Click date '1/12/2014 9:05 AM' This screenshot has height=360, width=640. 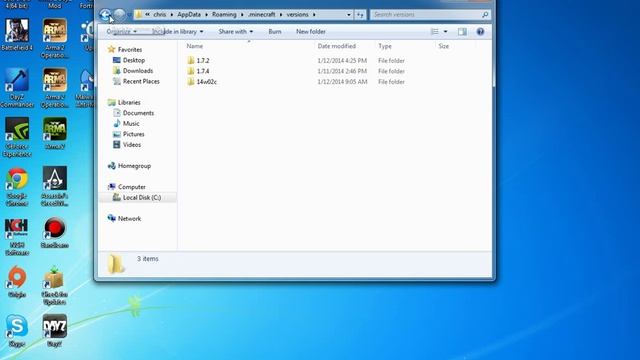[x=342, y=82]
